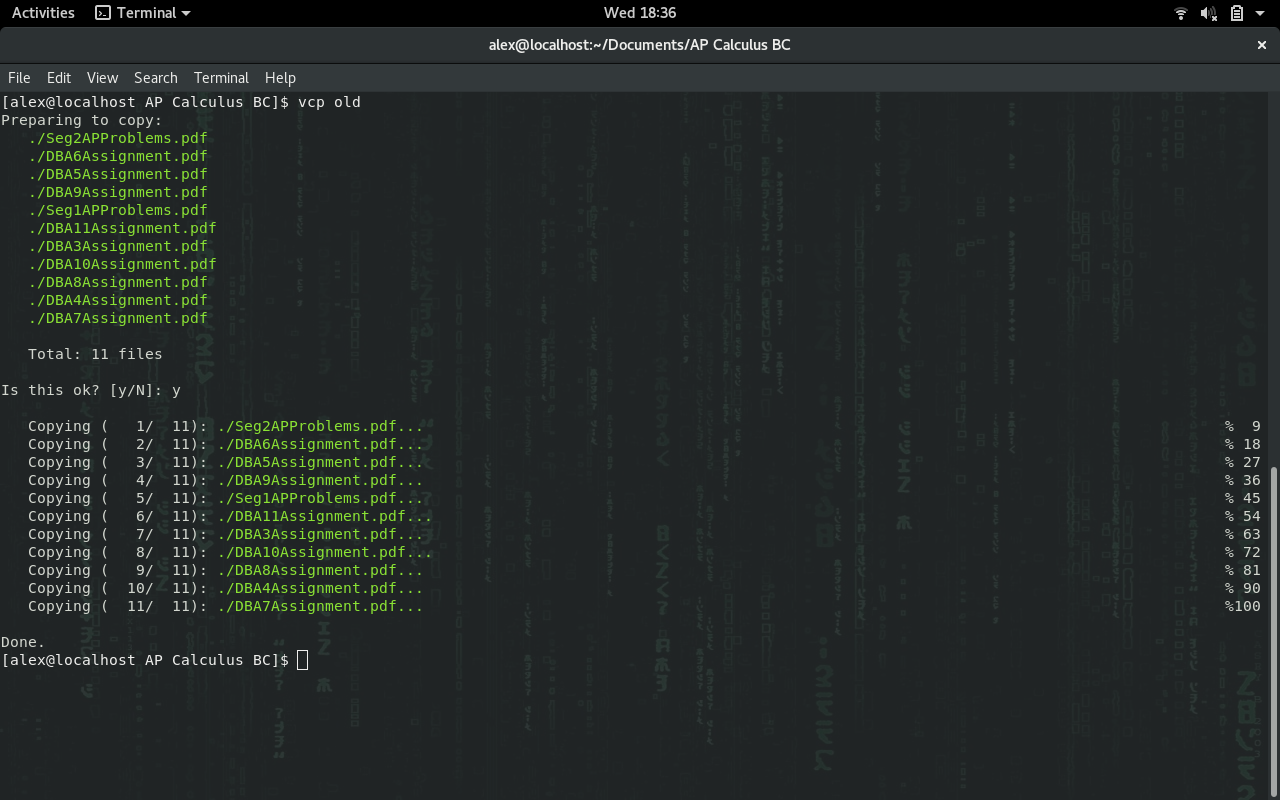Open the Search menu
The width and height of the screenshot is (1280, 800).
coord(156,78)
